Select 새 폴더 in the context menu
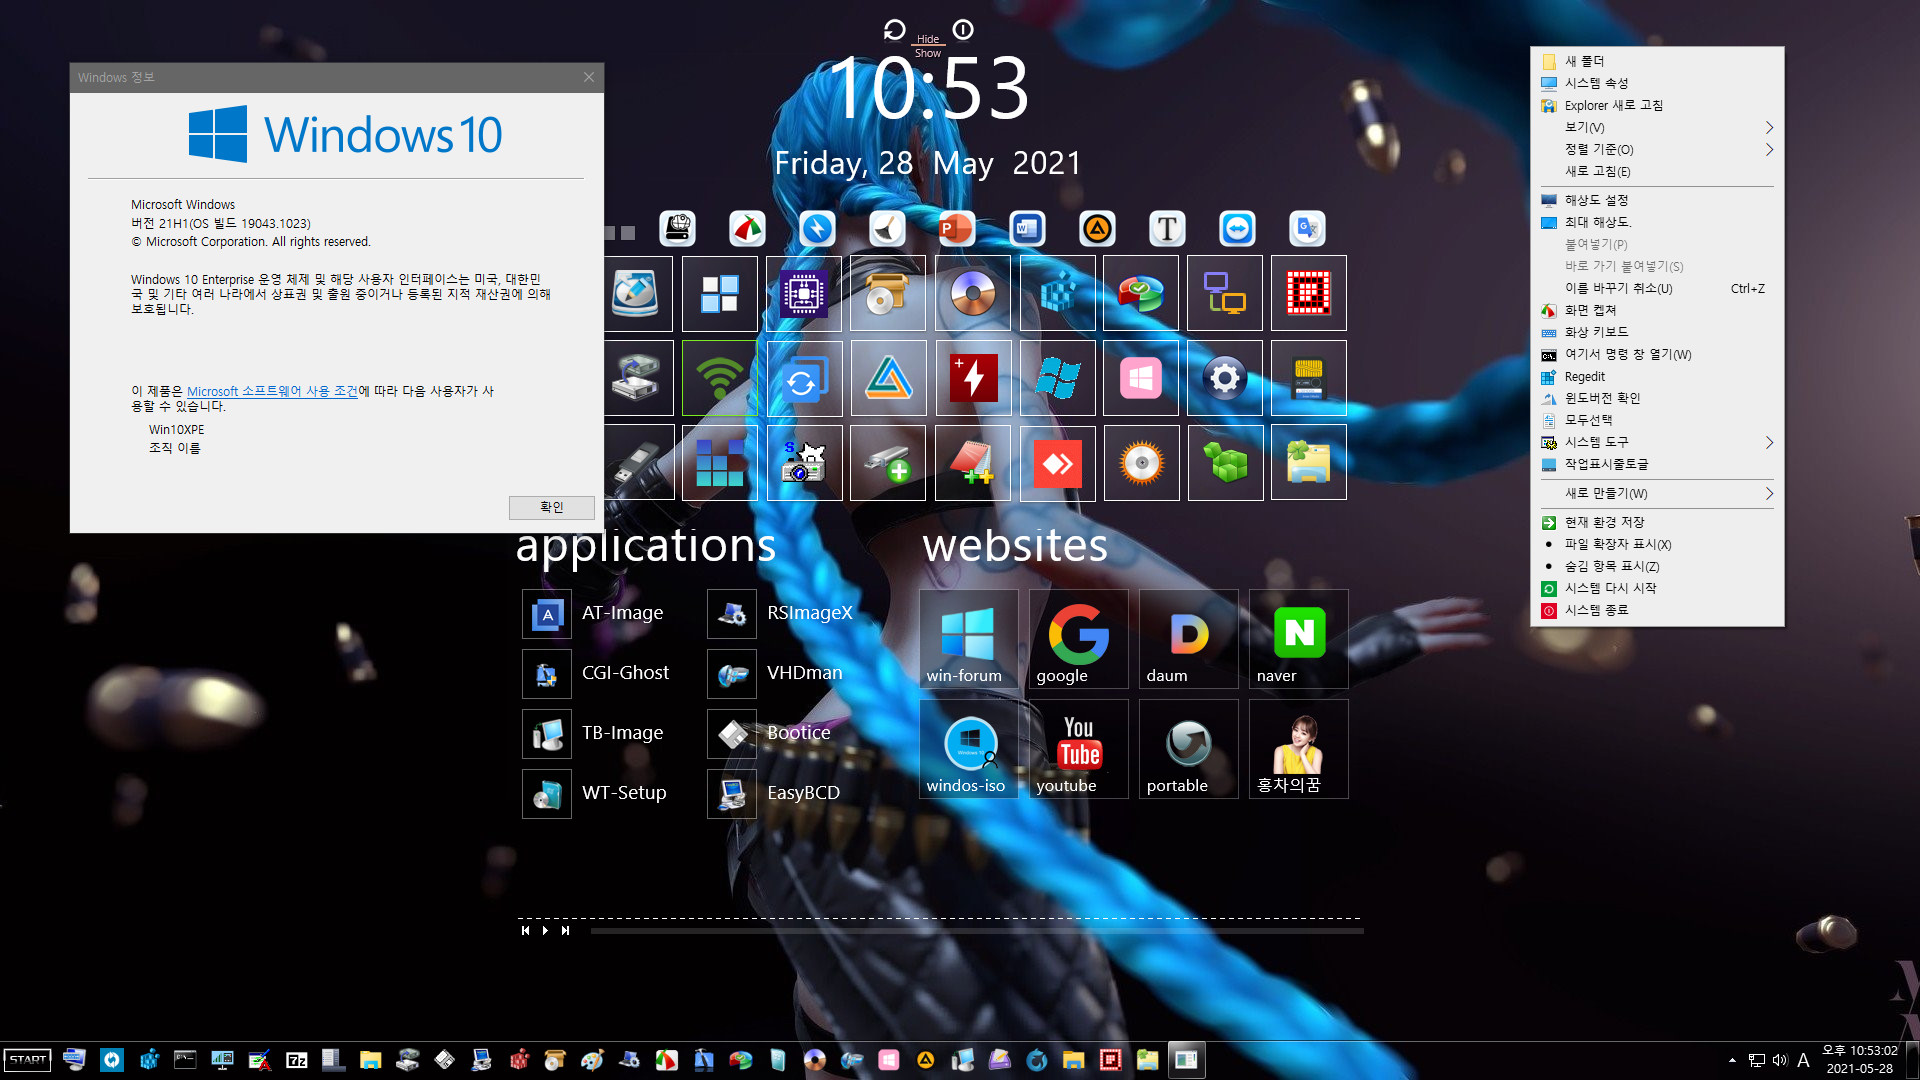This screenshot has height=1080, width=1920. (x=1657, y=61)
